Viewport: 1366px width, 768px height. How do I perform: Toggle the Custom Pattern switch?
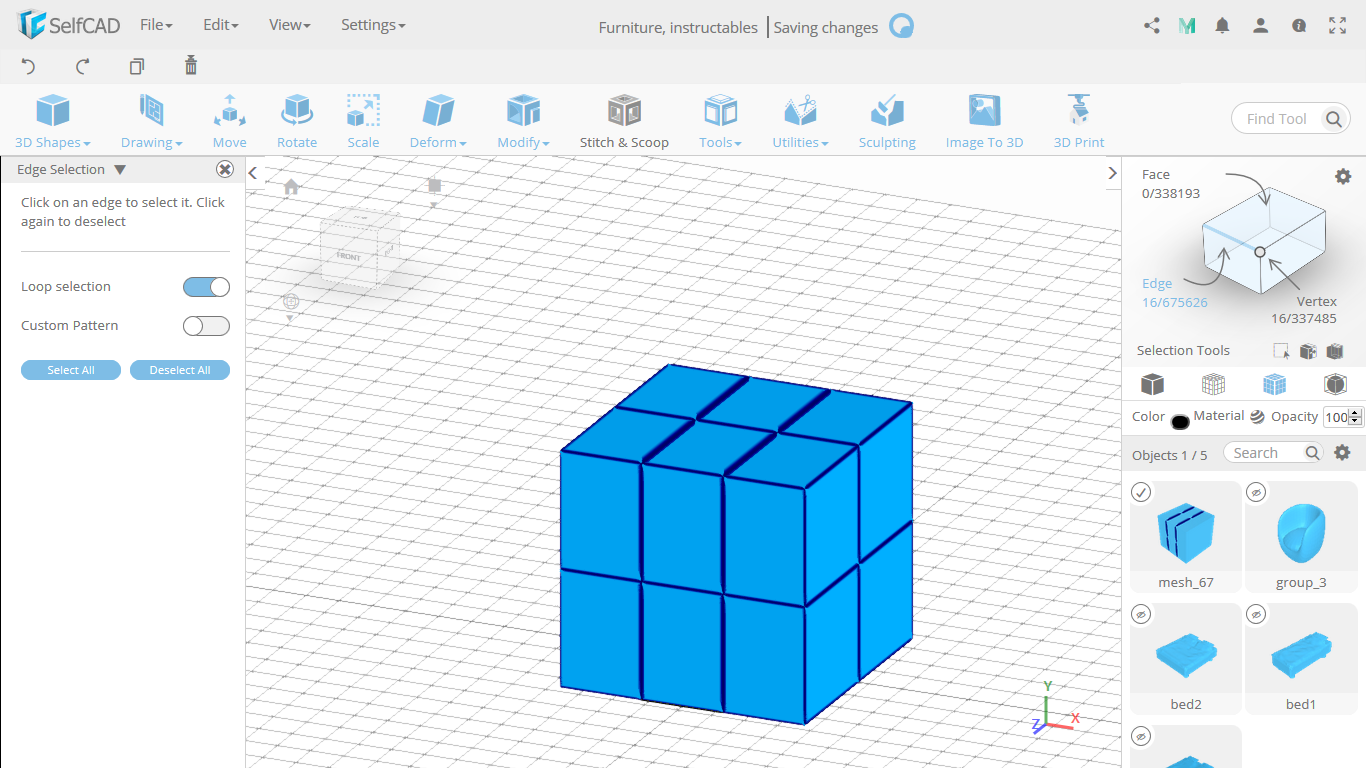coord(206,326)
